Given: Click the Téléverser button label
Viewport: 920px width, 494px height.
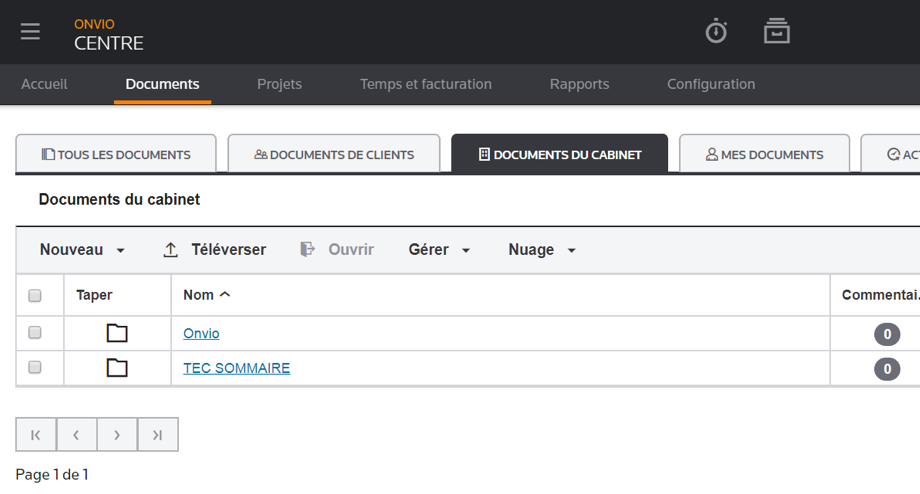Looking at the screenshot, I should [229, 250].
